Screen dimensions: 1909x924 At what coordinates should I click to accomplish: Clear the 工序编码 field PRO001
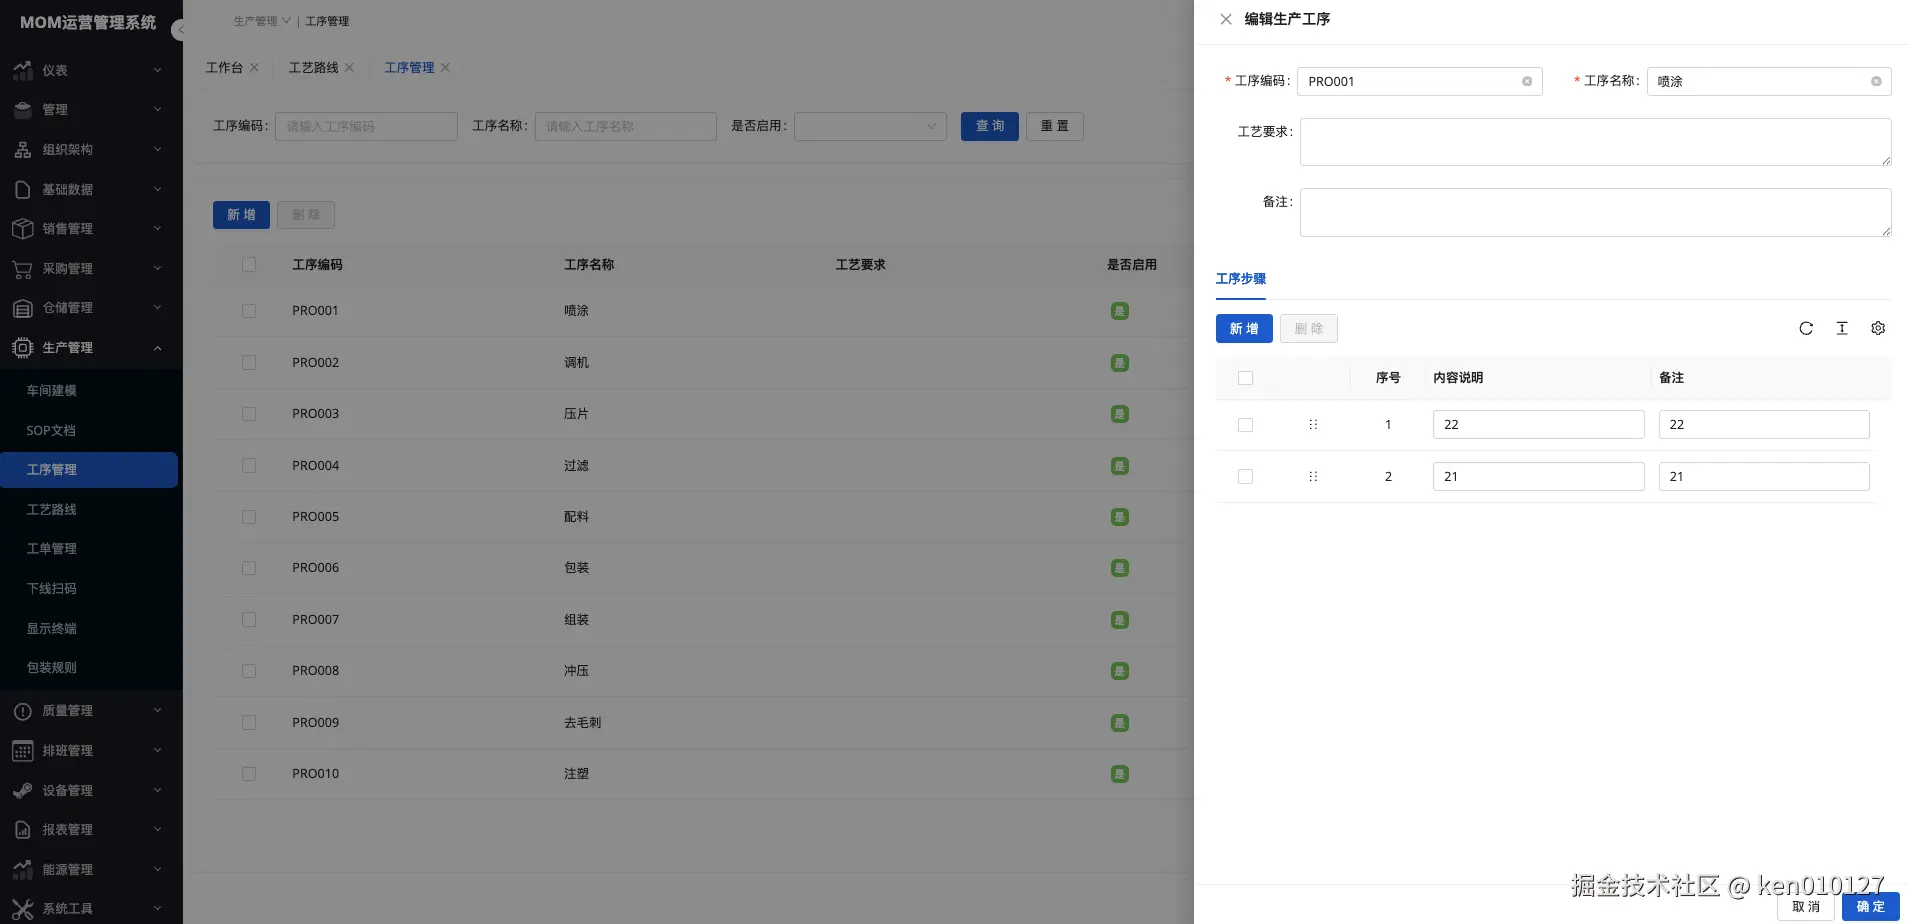coord(1527,82)
